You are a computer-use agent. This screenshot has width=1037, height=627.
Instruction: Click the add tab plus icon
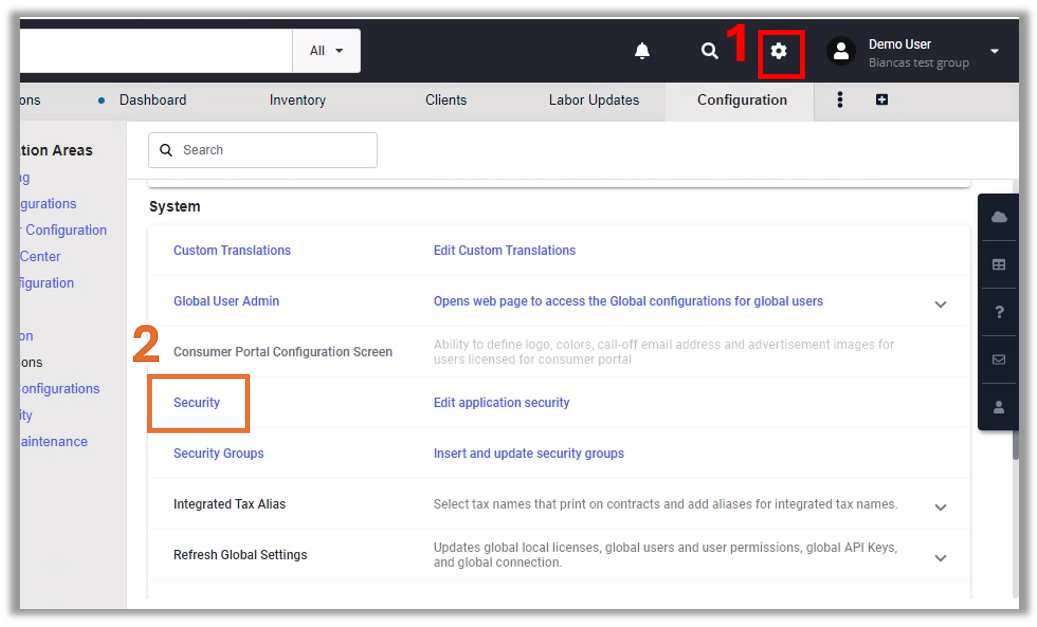click(x=881, y=100)
